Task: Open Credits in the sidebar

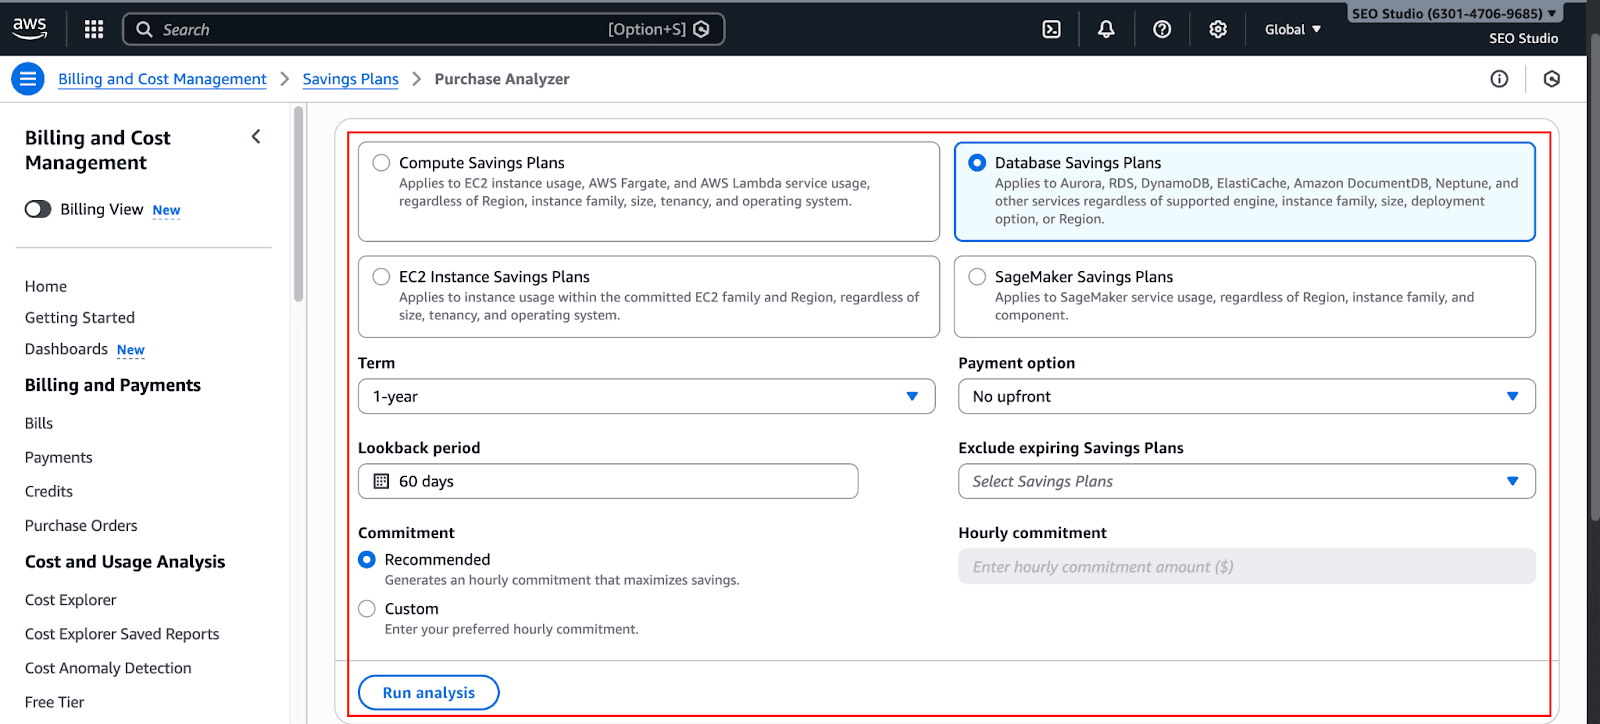Action: [x=49, y=491]
